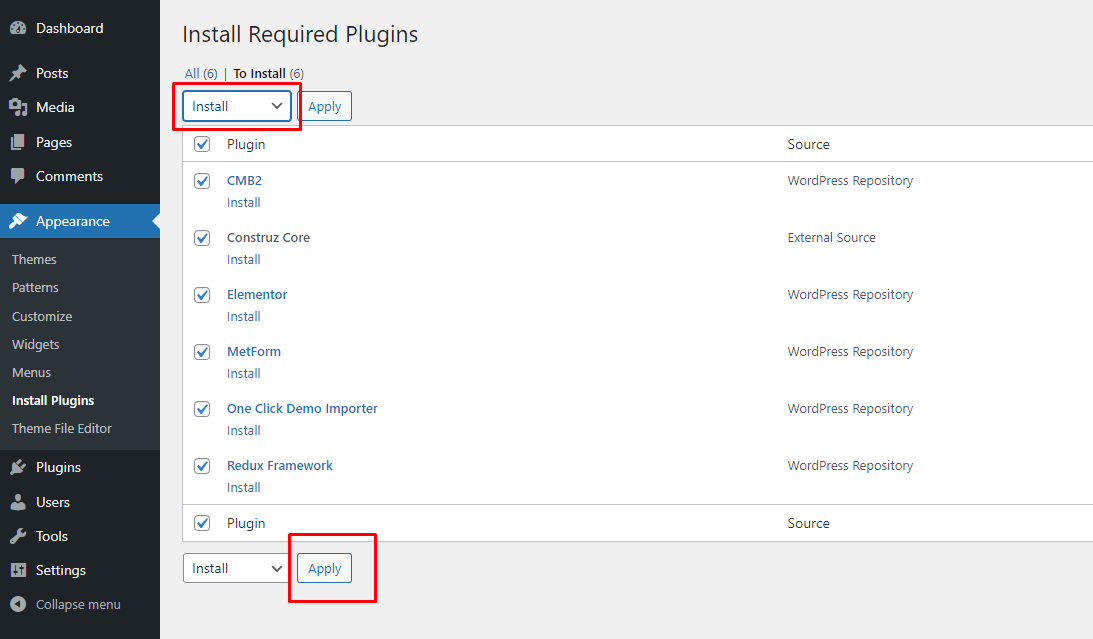
Task: Click the Plugins plug icon
Action: pos(18,467)
